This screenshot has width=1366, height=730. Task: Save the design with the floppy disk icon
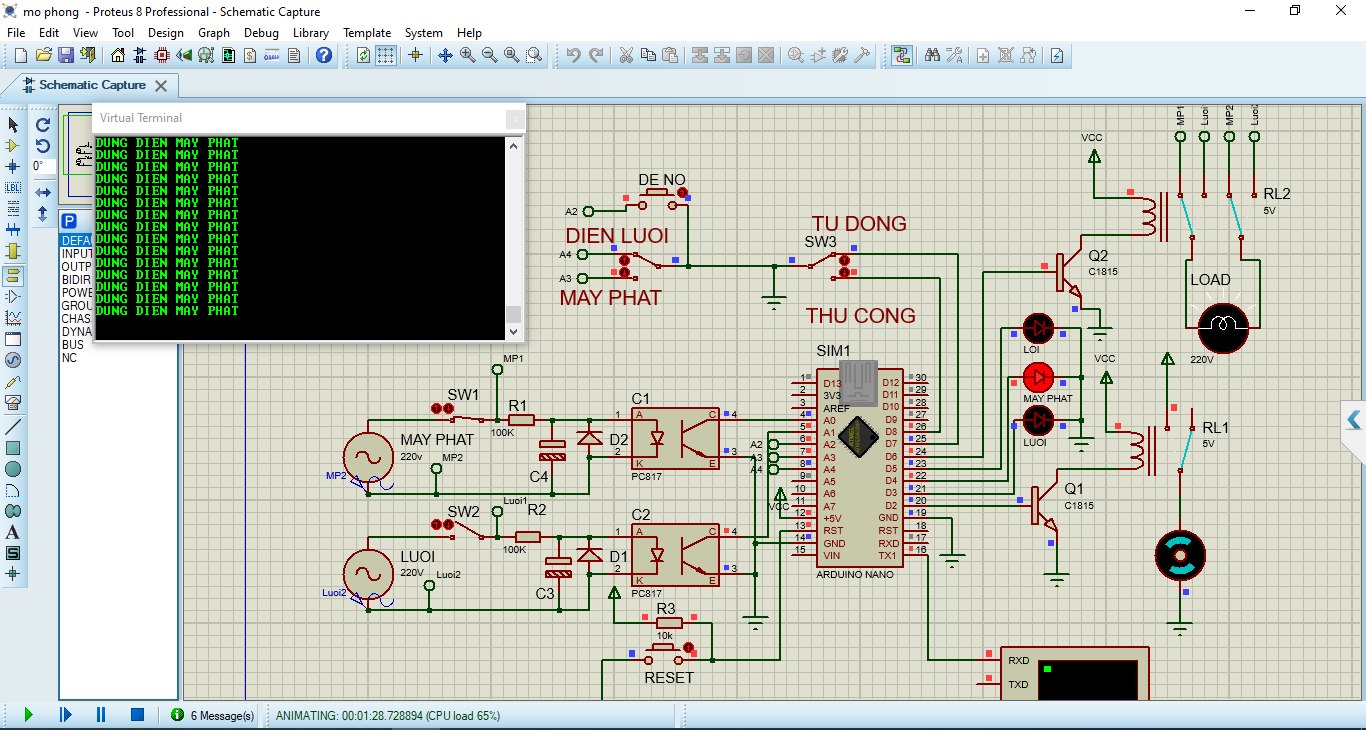pos(65,55)
